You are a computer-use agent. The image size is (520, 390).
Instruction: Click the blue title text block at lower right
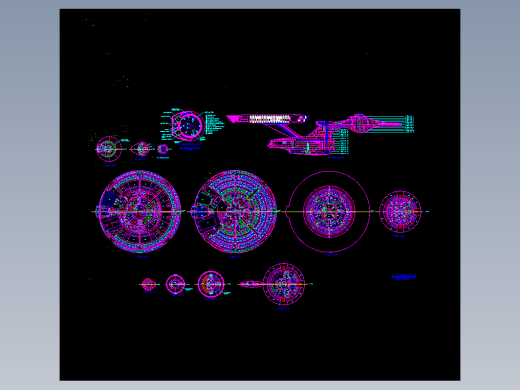[x=404, y=277]
